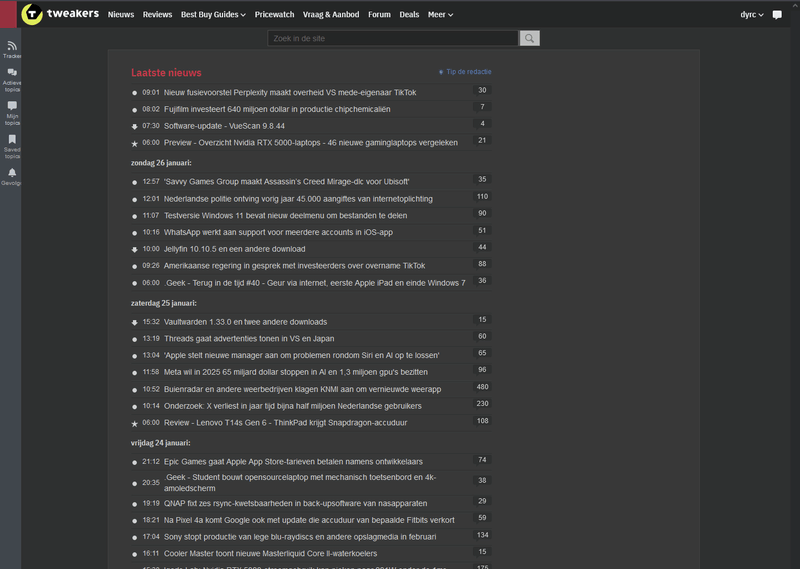Screen dimensions: 800x569
Task: Click the star icon beside Lenovo T14s Gen 6 review
Action: [x=135, y=424]
